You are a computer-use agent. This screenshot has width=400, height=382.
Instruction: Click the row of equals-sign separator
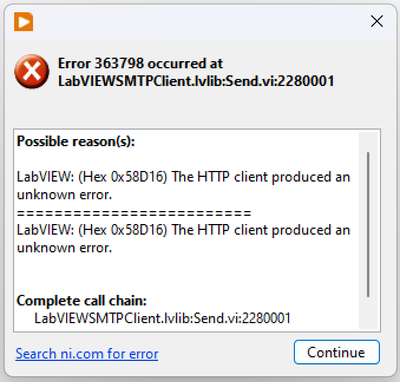point(134,213)
